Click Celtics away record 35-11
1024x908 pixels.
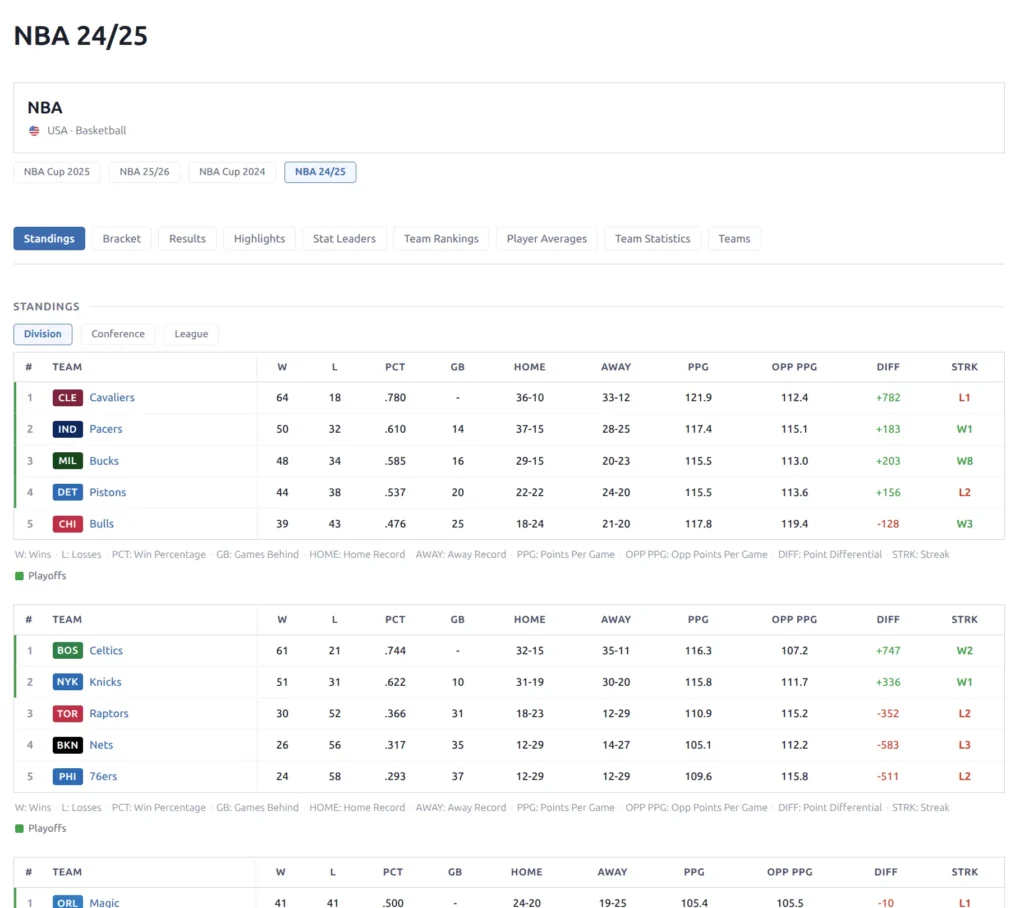click(616, 650)
